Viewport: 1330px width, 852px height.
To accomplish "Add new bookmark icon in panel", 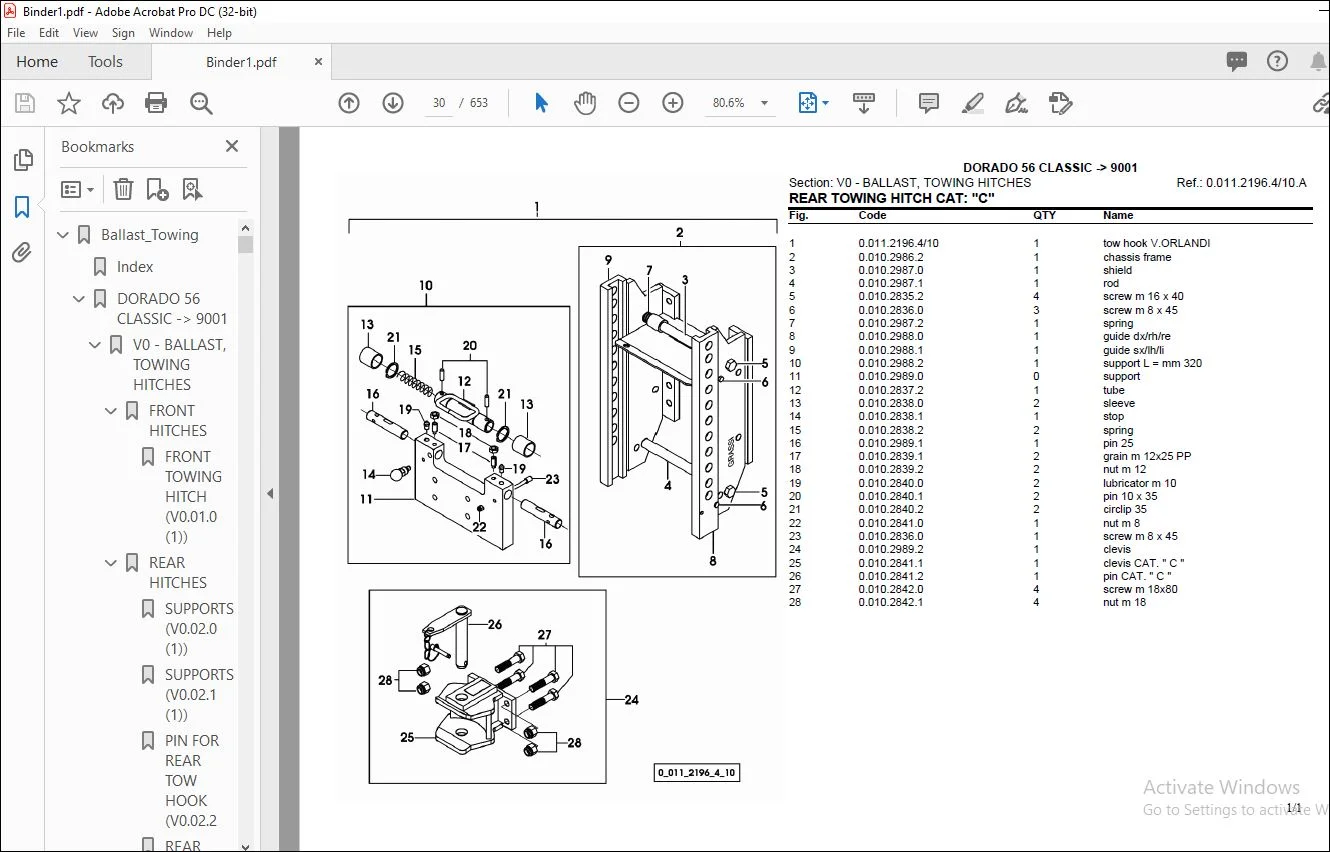I will click(158, 189).
